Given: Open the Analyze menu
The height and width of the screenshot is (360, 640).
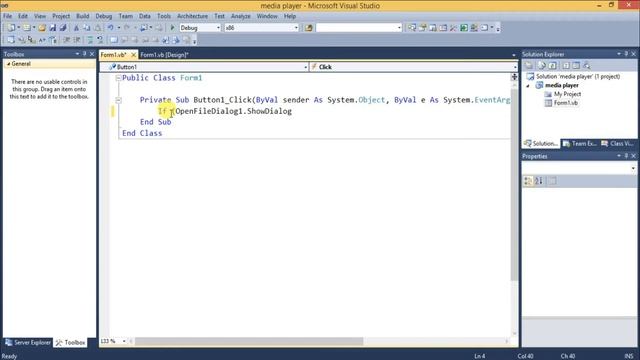Looking at the screenshot, I should 240,16.
